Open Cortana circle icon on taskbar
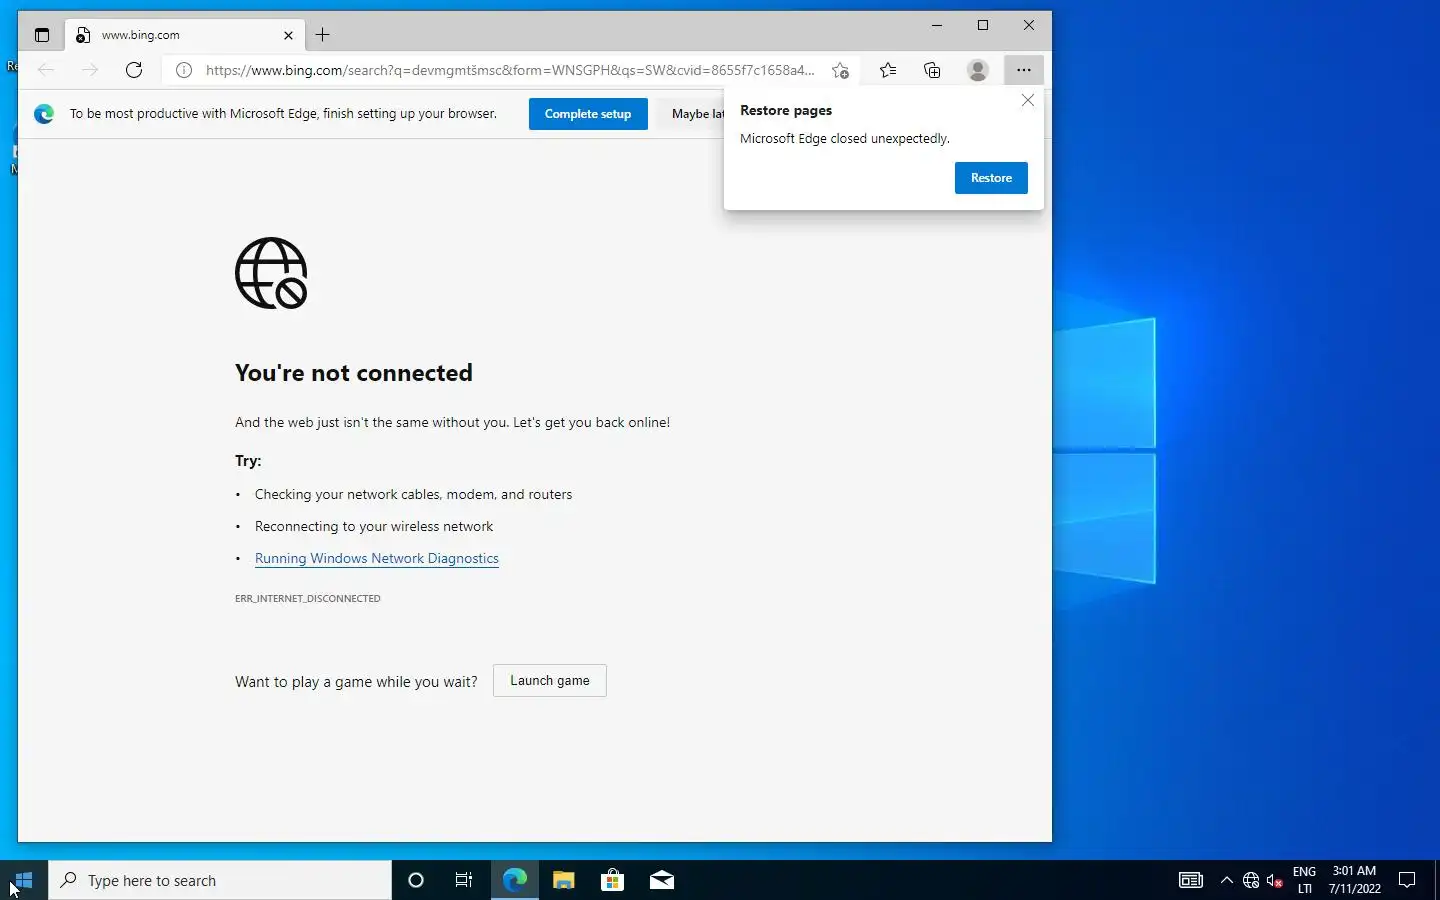Screen dimensions: 1440x900 pos(416,880)
